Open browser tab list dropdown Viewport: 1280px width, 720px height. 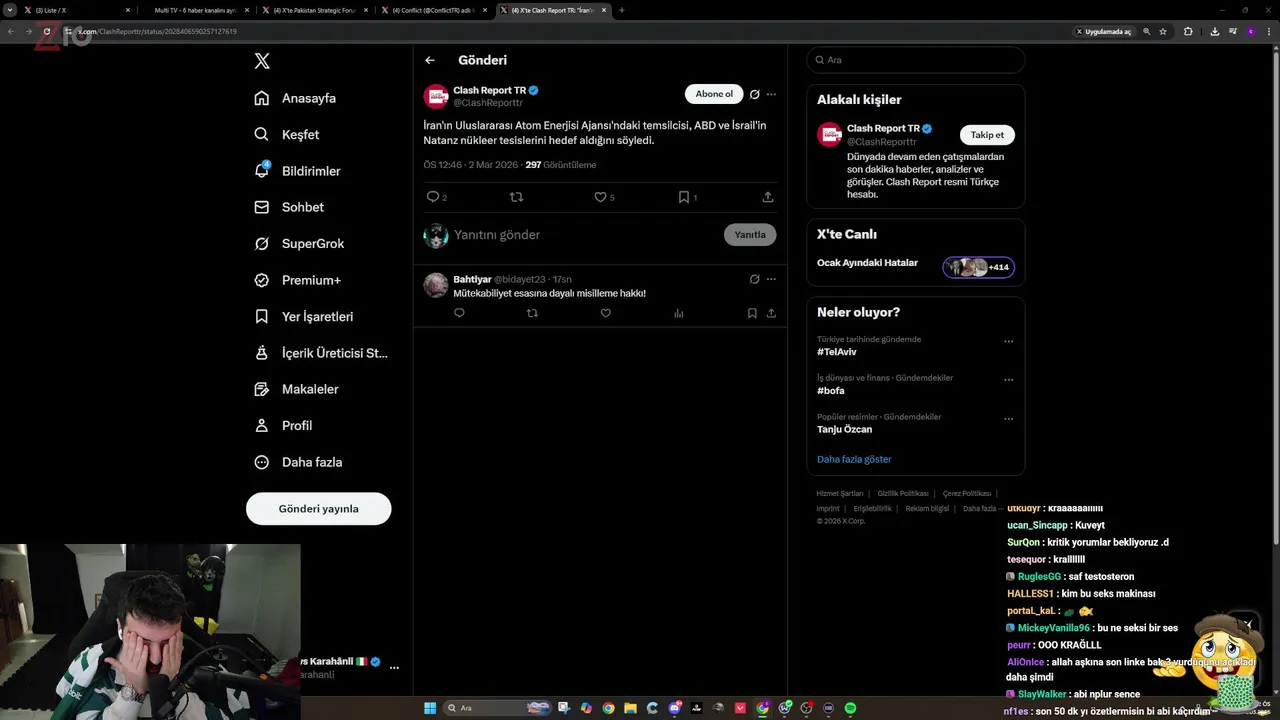10,10
